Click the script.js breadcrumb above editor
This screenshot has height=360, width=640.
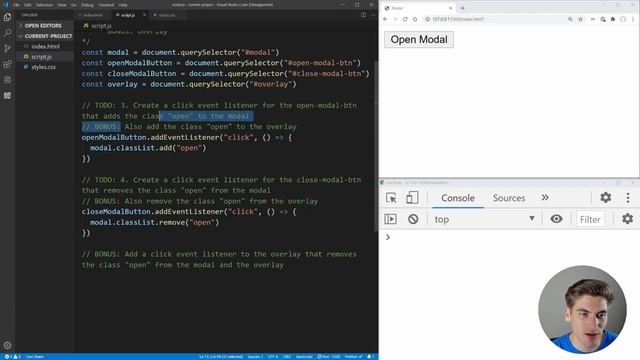tap(98, 26)
